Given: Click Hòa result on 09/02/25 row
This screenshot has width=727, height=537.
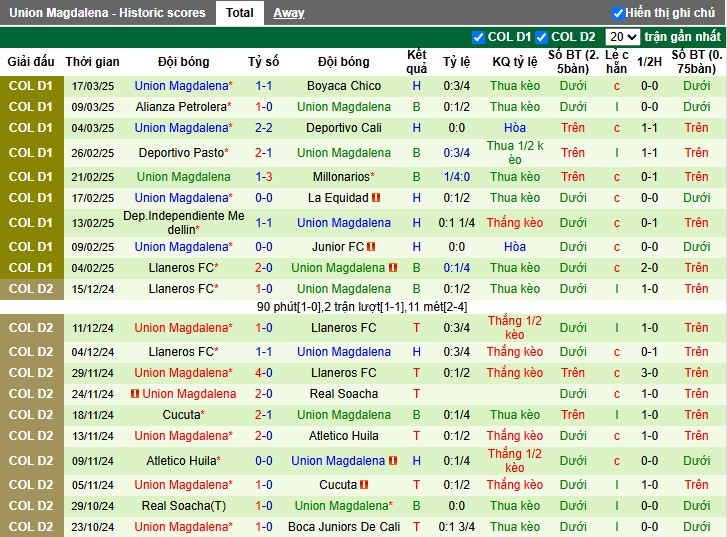Looking at the screenshot, I should (x=515, y=247).
